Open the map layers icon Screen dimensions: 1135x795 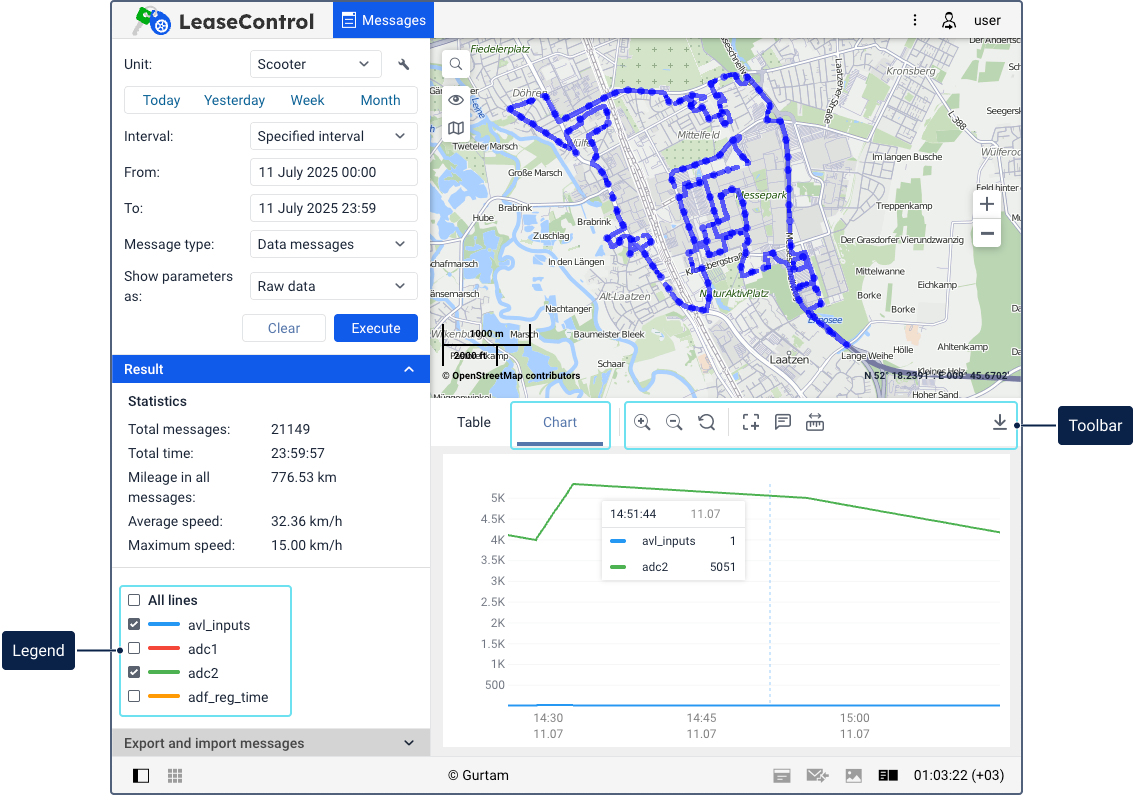455,128
